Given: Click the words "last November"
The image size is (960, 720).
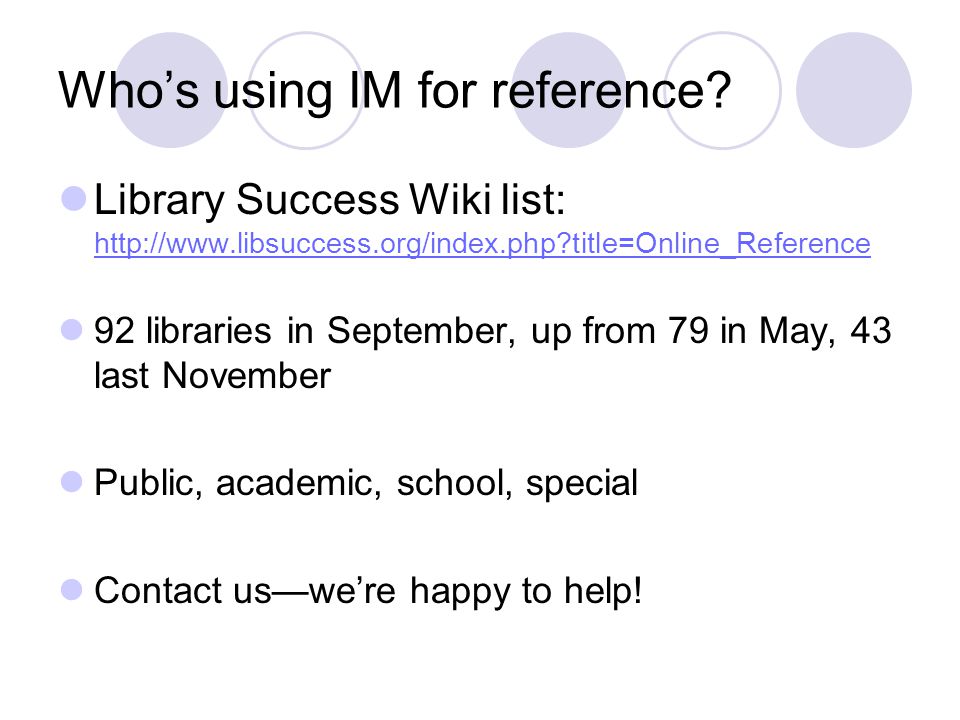Looking at the screenshot, I should point(212,375).
